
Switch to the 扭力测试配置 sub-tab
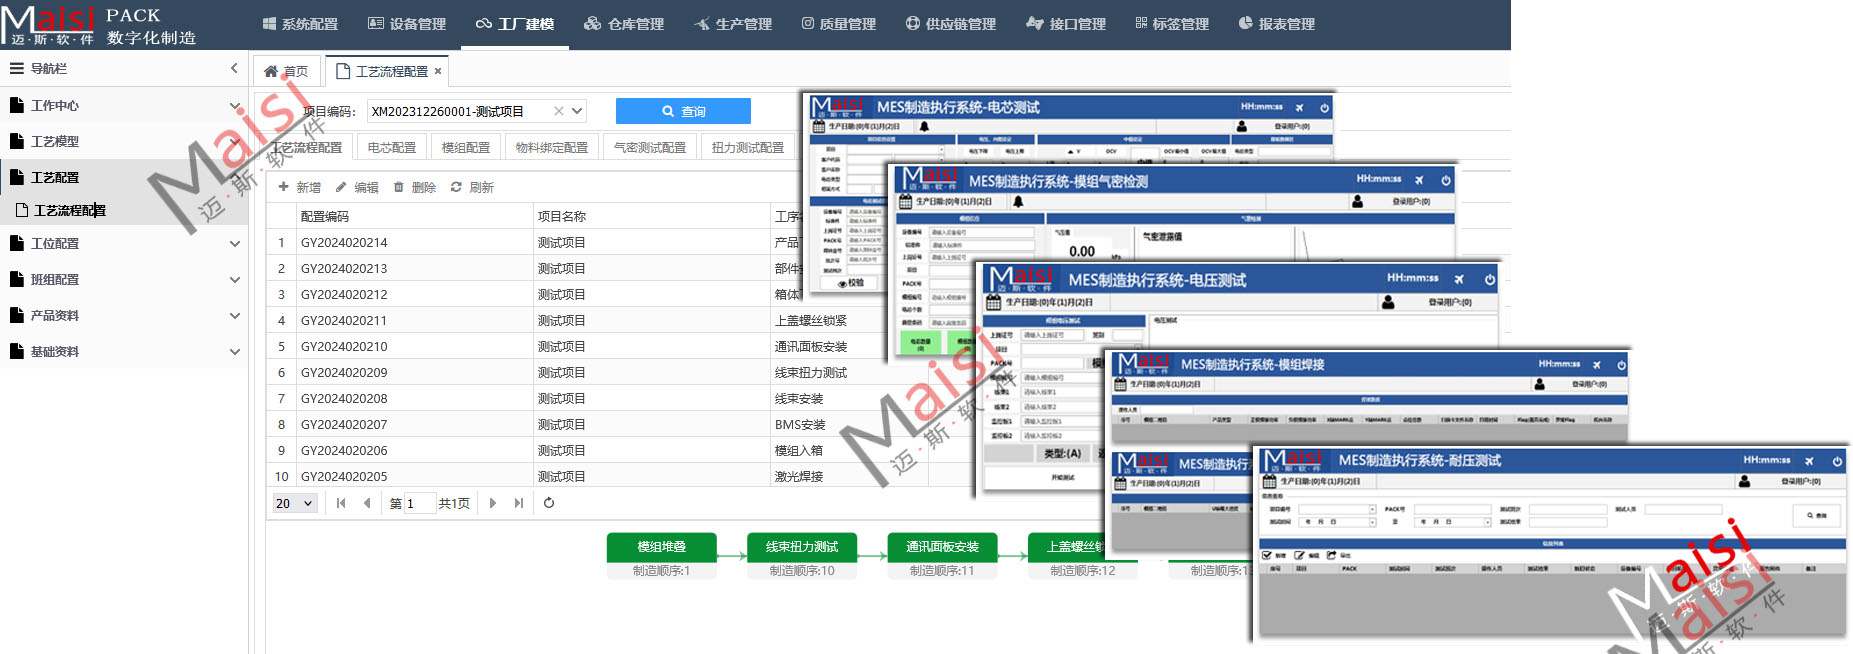[x=748, y=147]
